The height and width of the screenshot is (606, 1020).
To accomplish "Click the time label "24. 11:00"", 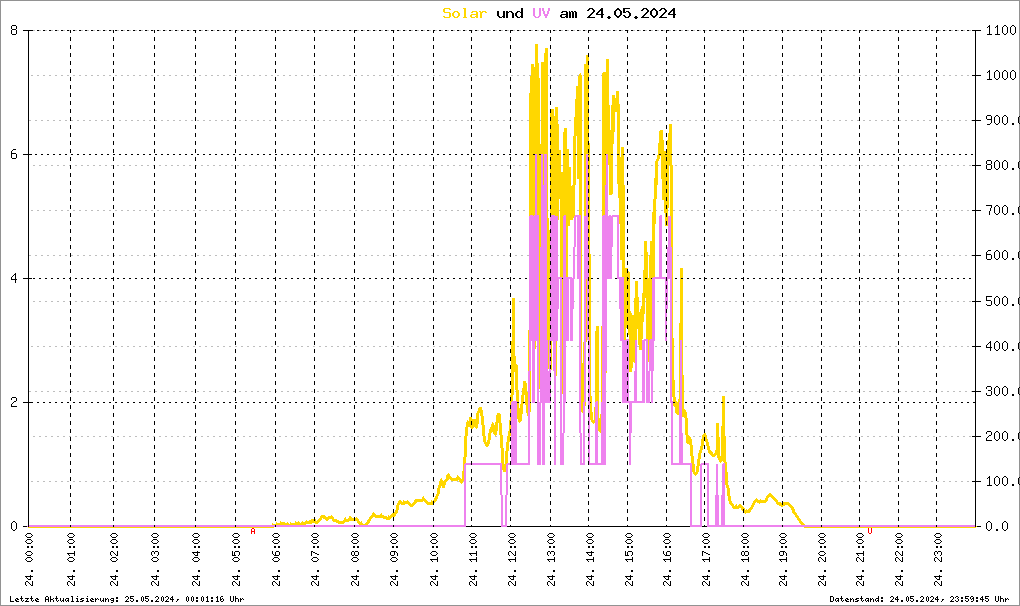I will pyautogui.click(x=473, y=560).
